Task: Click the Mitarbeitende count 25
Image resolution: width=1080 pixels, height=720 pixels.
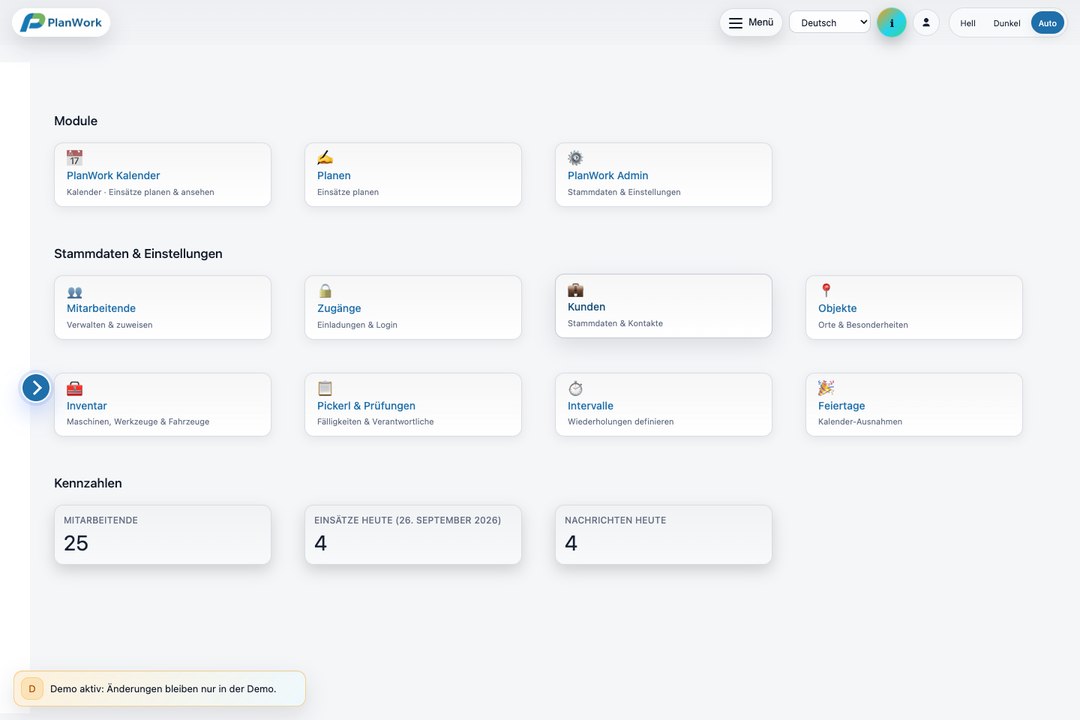Action: (x=76, y=544)
